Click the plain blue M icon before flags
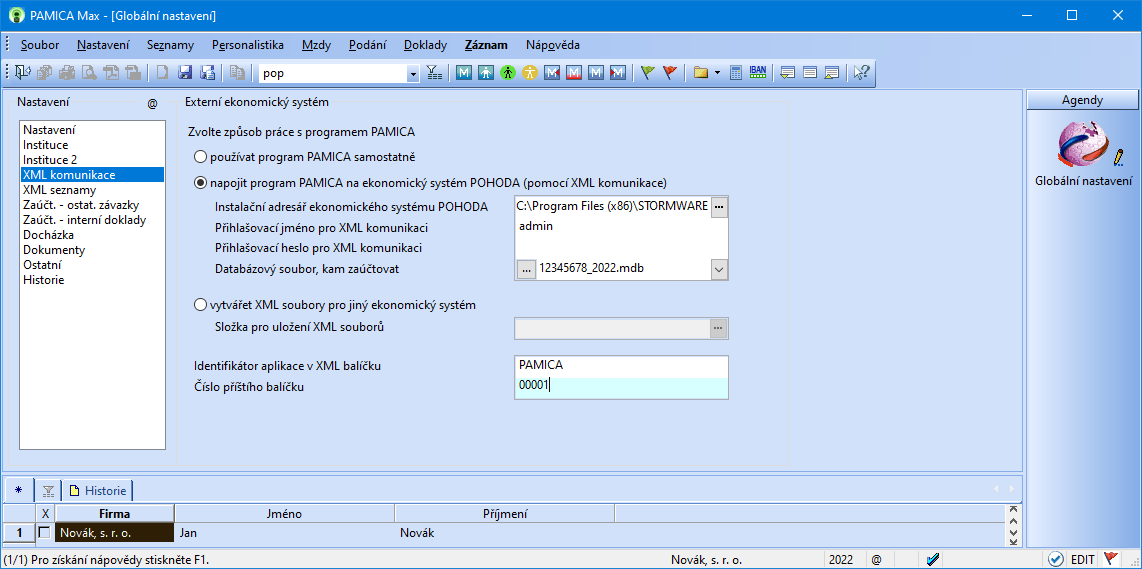 (x=596, y=72)
